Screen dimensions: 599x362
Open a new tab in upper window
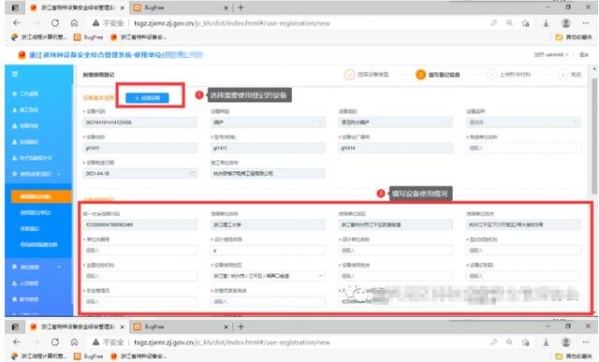pyautogui.click(x=241, y=7)
